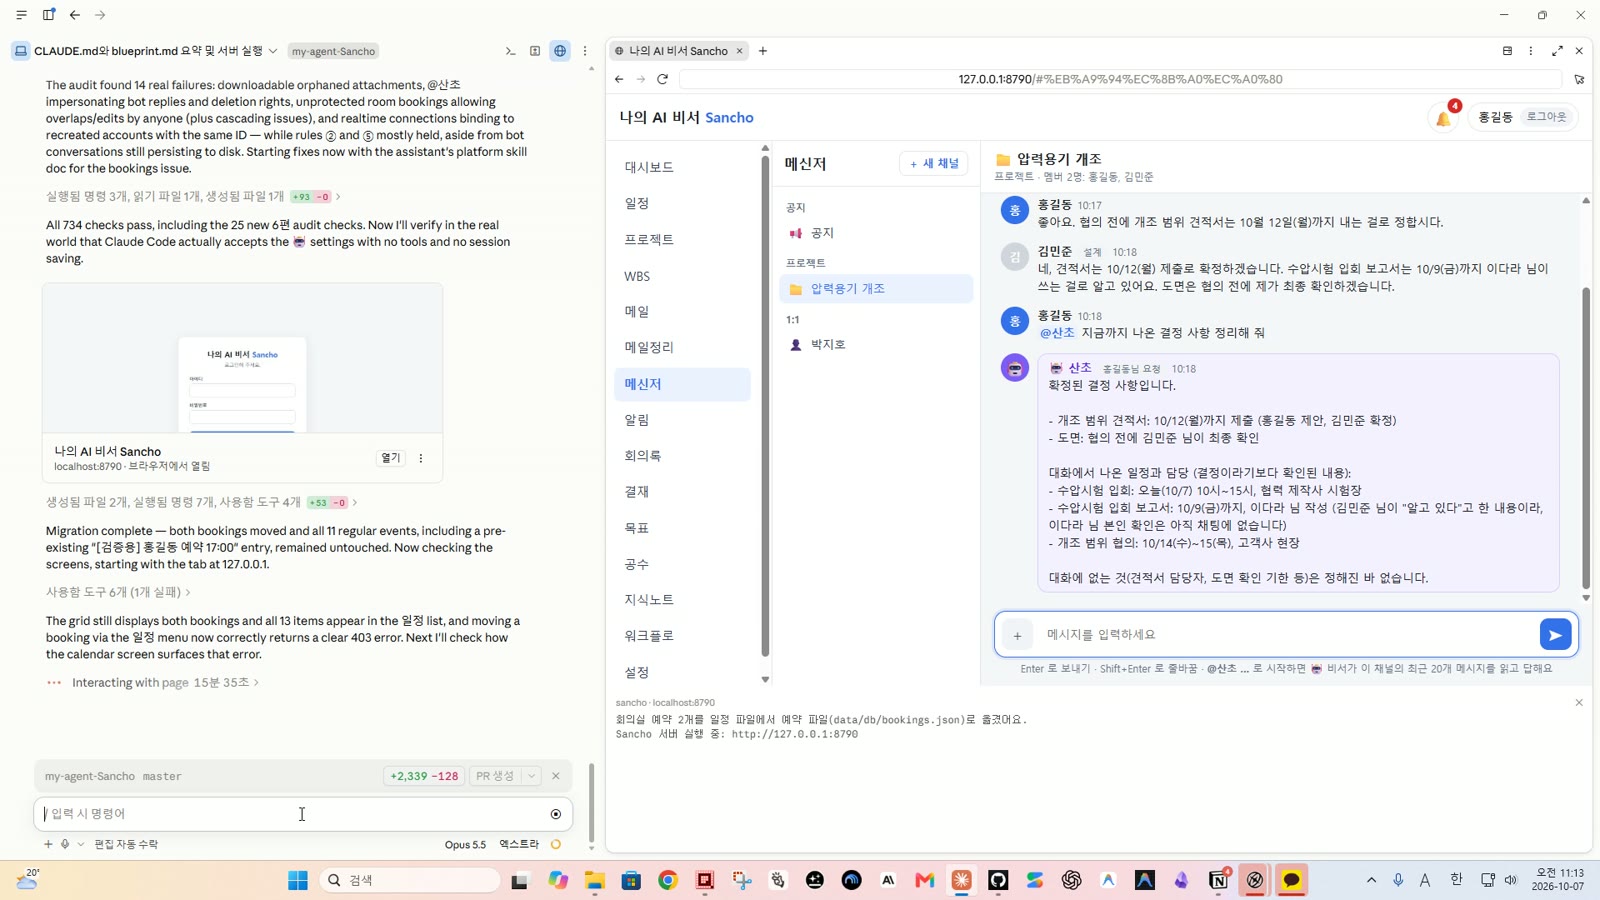Open a new browser tab with the plus

pos(763,51)
